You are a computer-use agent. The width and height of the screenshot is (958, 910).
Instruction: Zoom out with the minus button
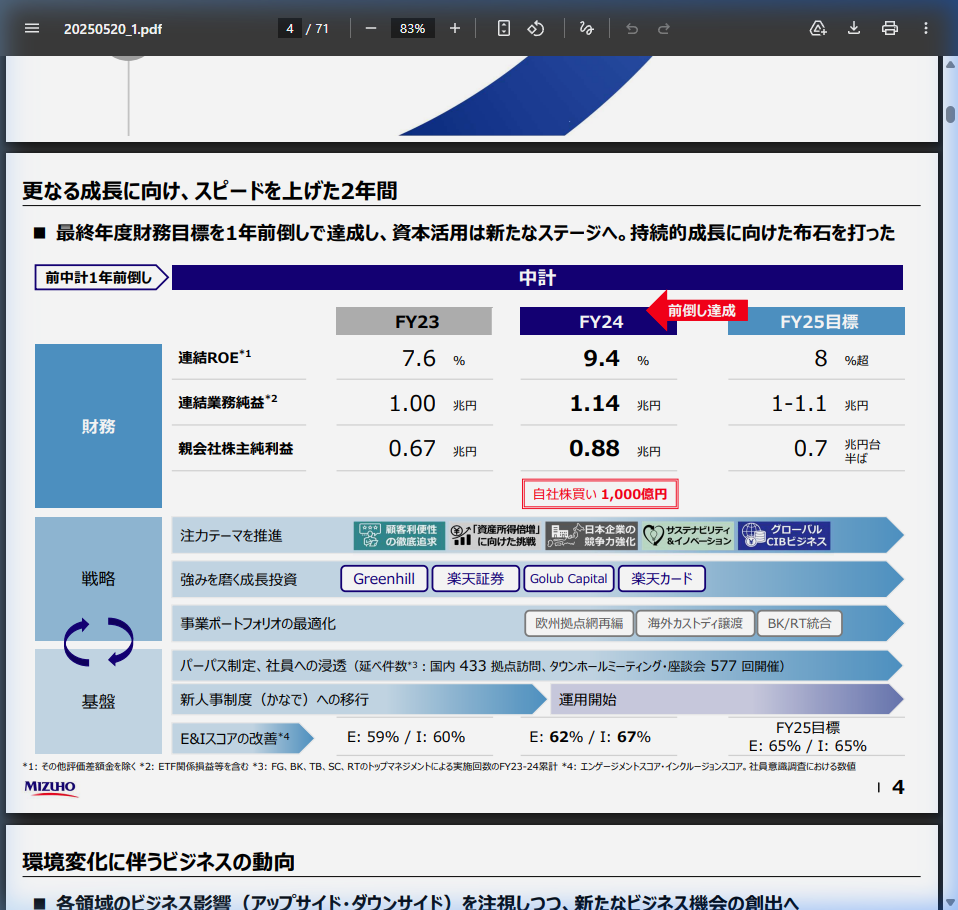pos(371,28)
